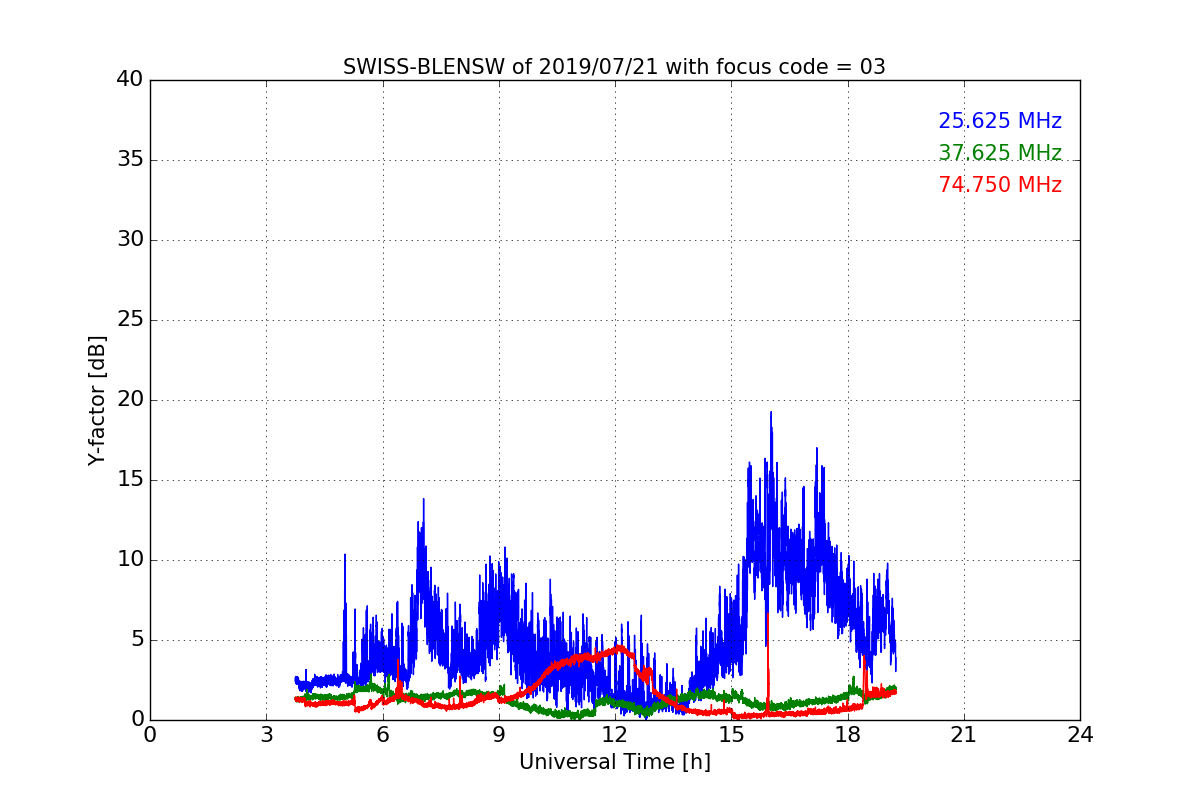
Task: Click y-axis tick label 15
Action: click(129, 480)
